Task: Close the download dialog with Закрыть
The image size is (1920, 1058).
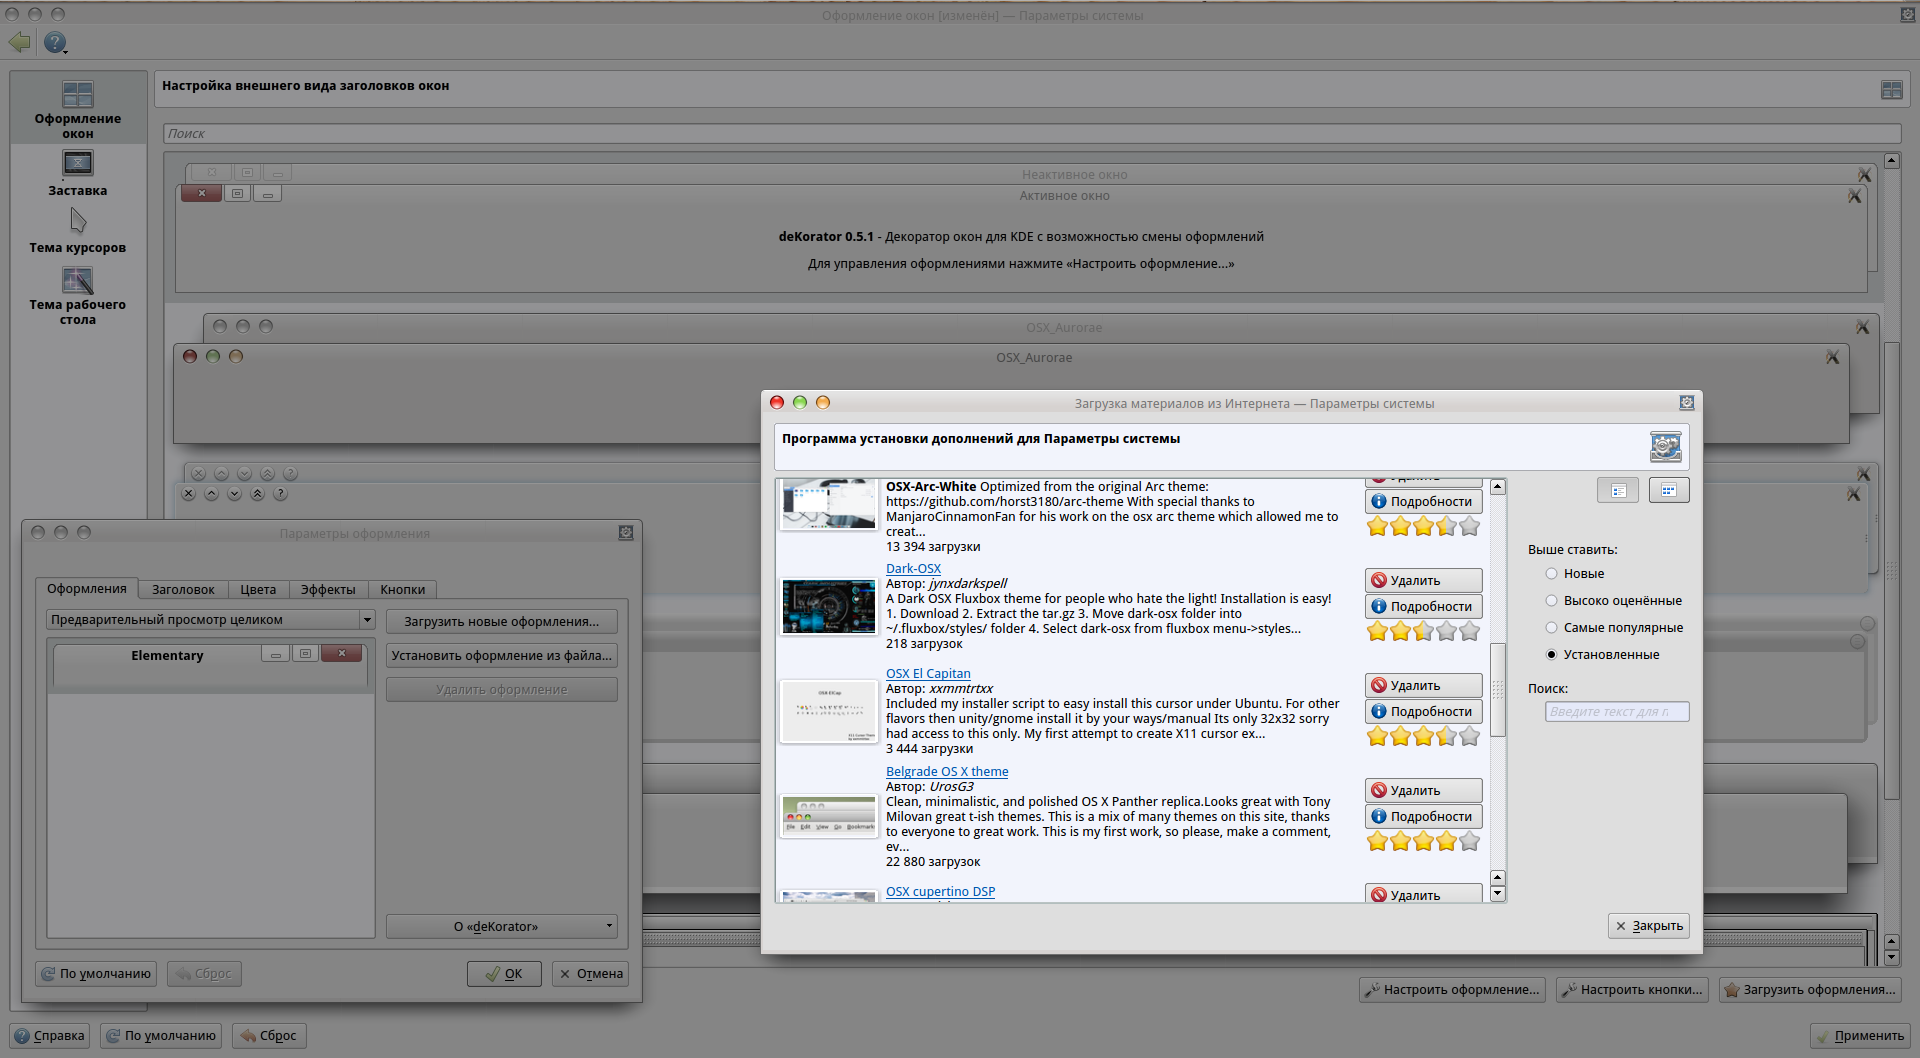Action: click(x=1649, y=926)
